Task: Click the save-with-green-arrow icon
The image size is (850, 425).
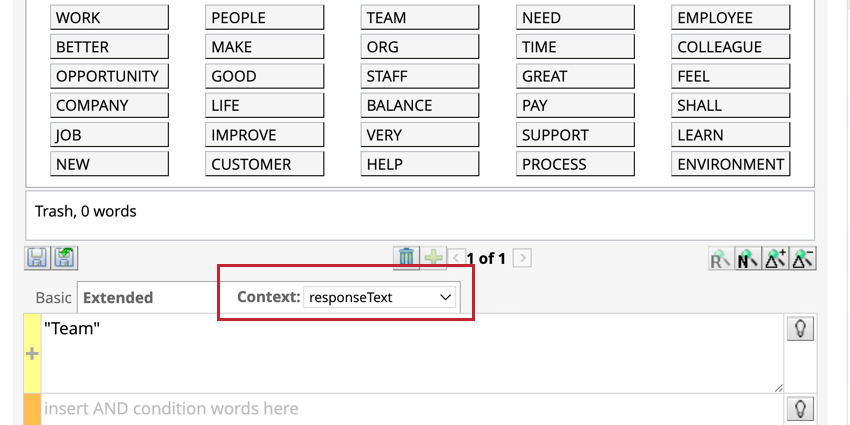Action: tap(65, 258)
